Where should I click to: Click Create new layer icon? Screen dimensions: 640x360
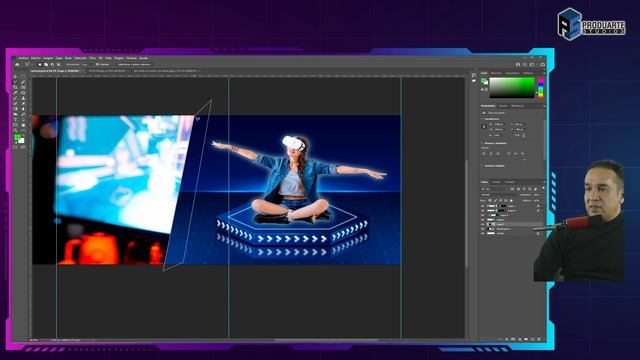pyautogui.click(x=533, y=339)
